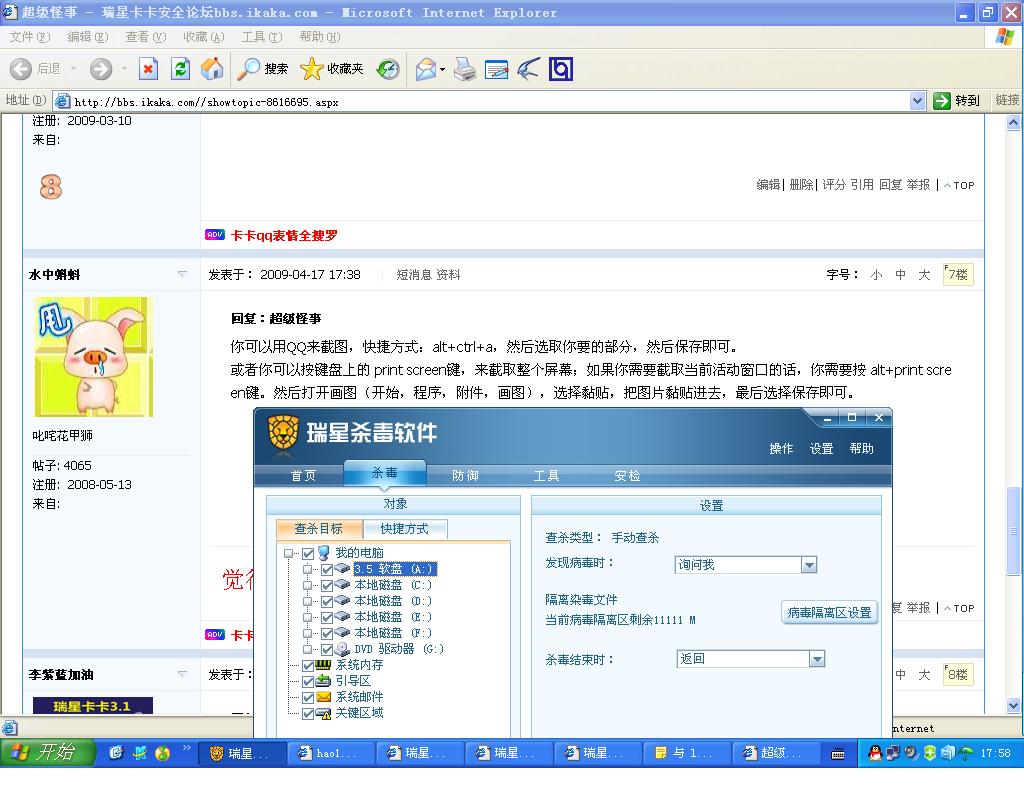Click the Go arrow 转到 button
This screenshot has height=800, width=1024.
click(x=957, y=101)
